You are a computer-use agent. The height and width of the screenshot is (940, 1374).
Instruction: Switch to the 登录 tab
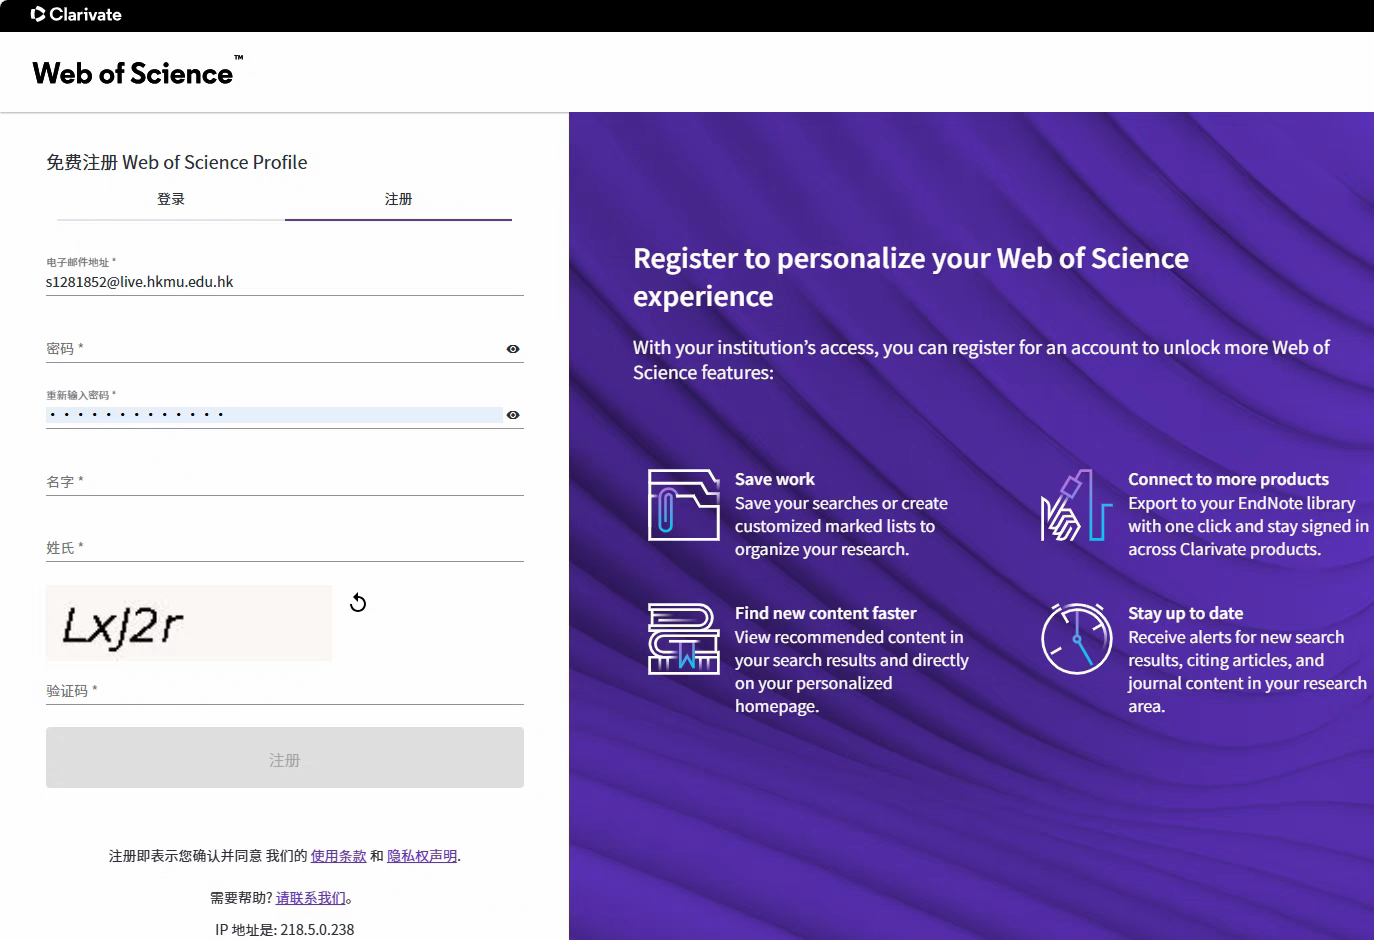tap(171, 200)
